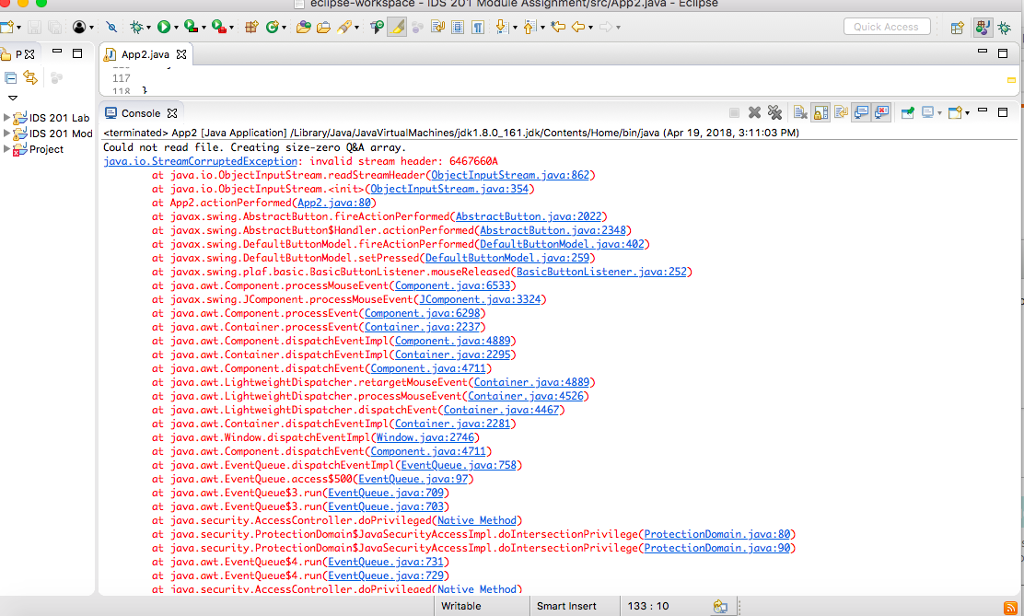
Task: Expand the IDS 201 Lab project
Action: [6, 117]
